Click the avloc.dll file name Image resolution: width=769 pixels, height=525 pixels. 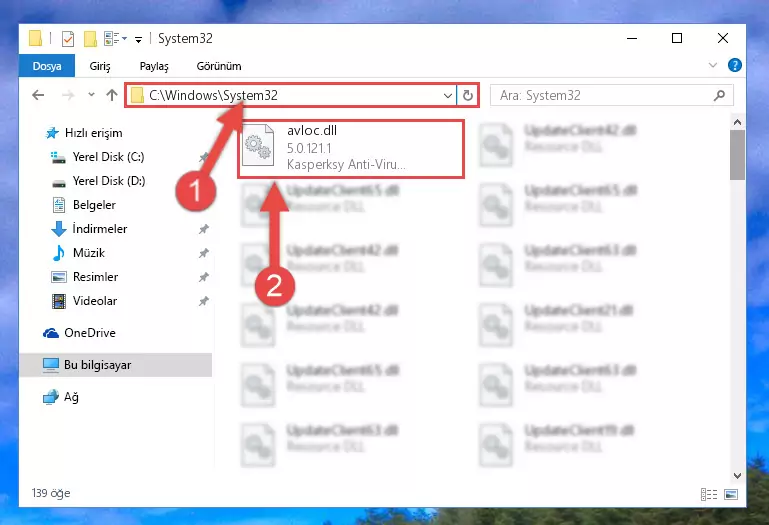pos(312,131)
